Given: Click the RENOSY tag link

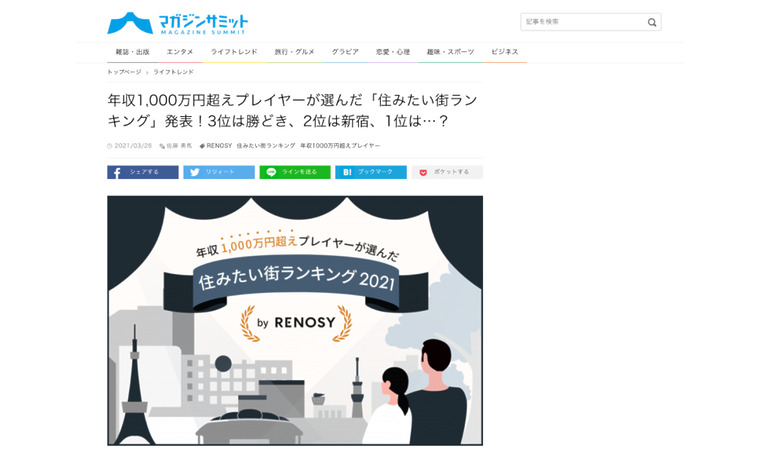Looking at the screenshot, I should [219, 145].
